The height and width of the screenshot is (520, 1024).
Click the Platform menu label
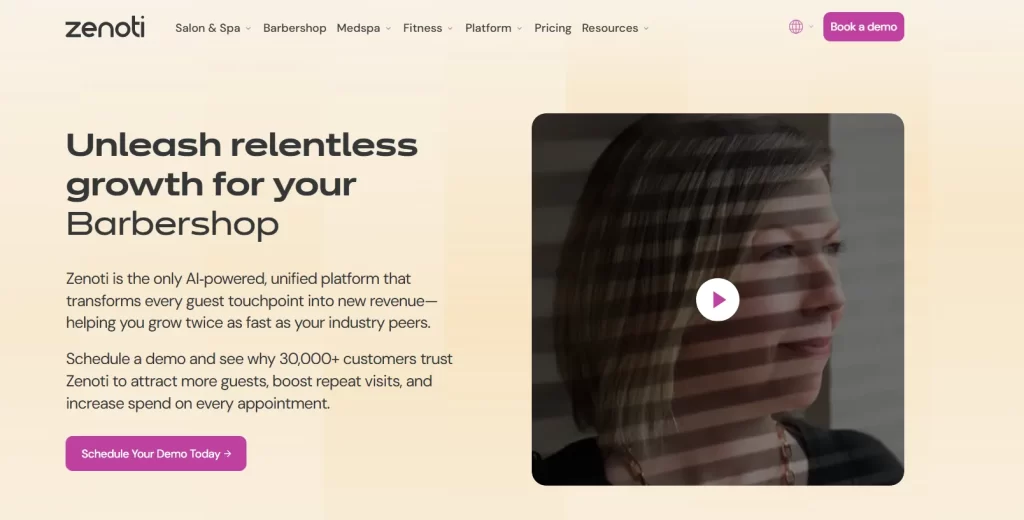pyautogui.click(x=488, y=28)
